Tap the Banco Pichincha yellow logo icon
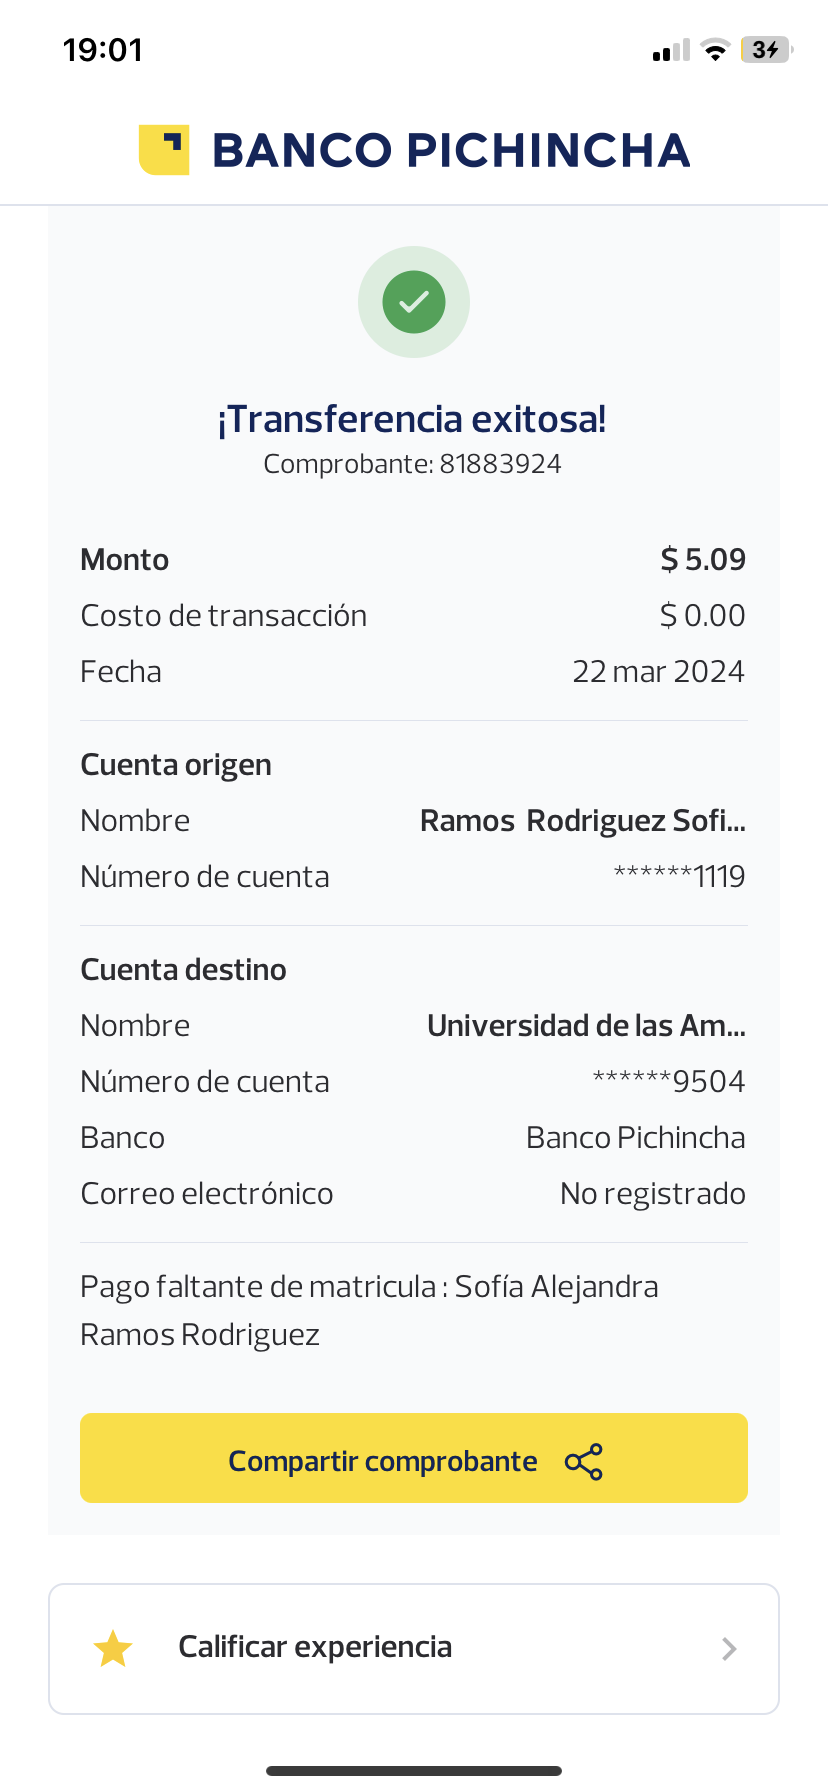The image size is (828, 1792). [164, 150]
